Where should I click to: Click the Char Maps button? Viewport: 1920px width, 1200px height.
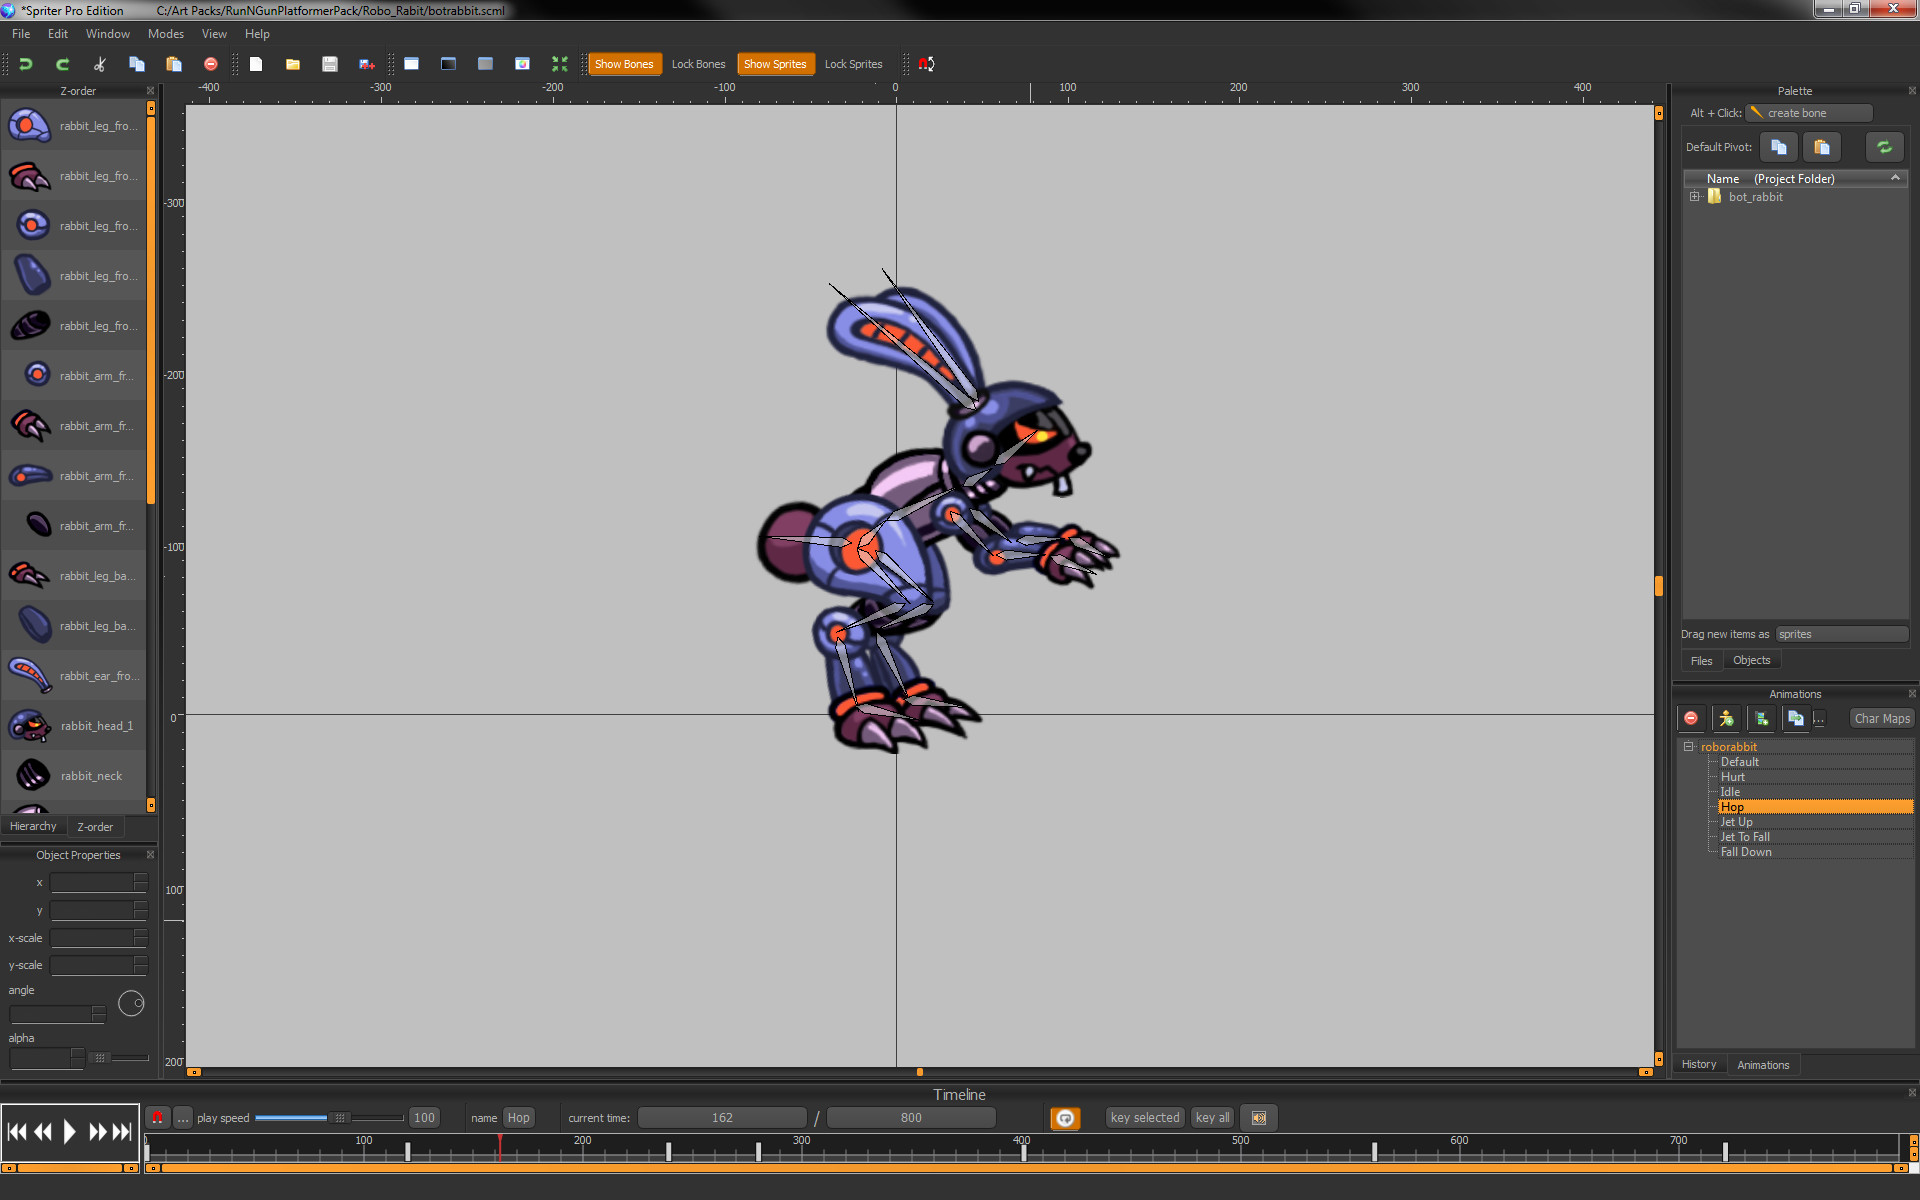click(x=1880, y=718)
